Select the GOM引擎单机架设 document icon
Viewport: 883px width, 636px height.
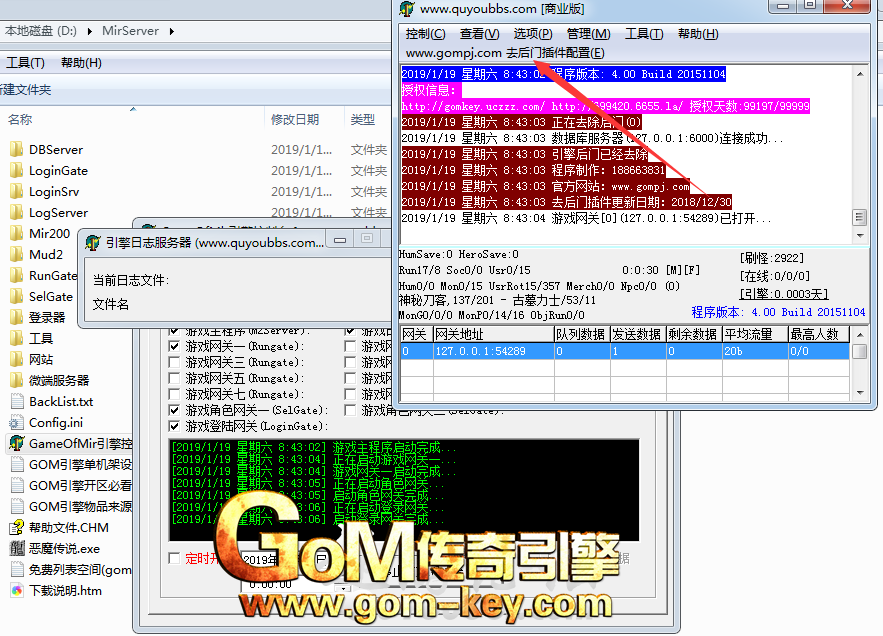tap(17, 465)
